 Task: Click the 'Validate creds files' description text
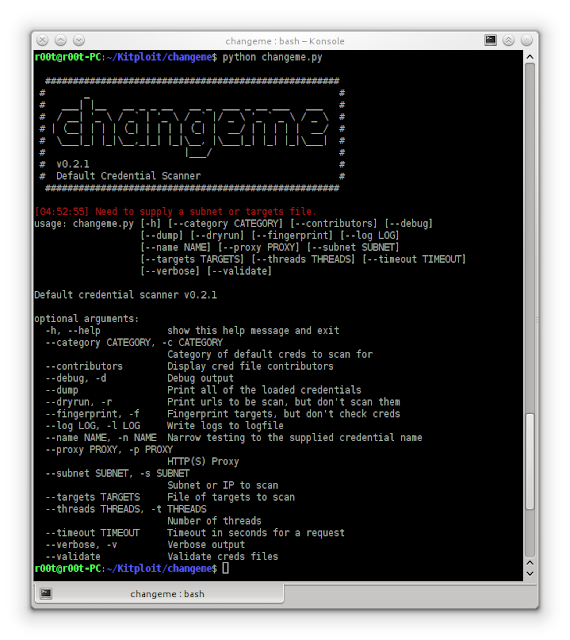pyautogui.click(x=223, y=556)
